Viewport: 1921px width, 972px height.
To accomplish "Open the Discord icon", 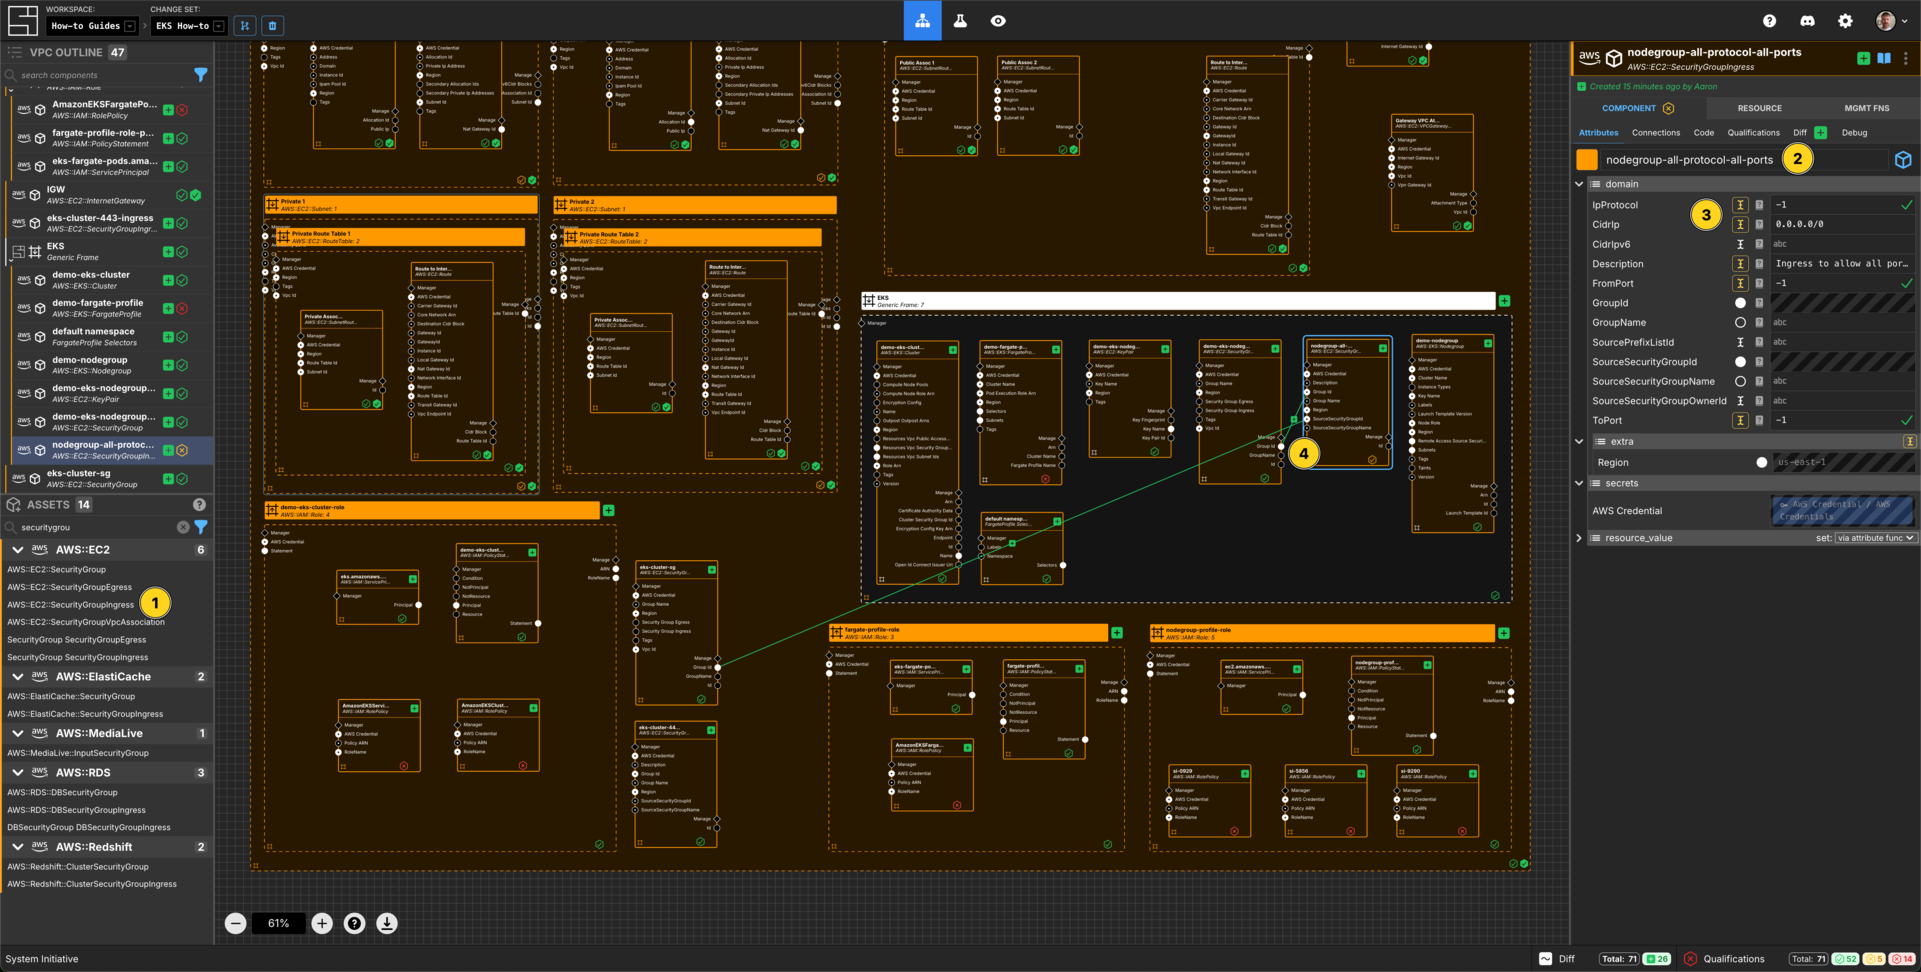I will [x=1807, y=20].
